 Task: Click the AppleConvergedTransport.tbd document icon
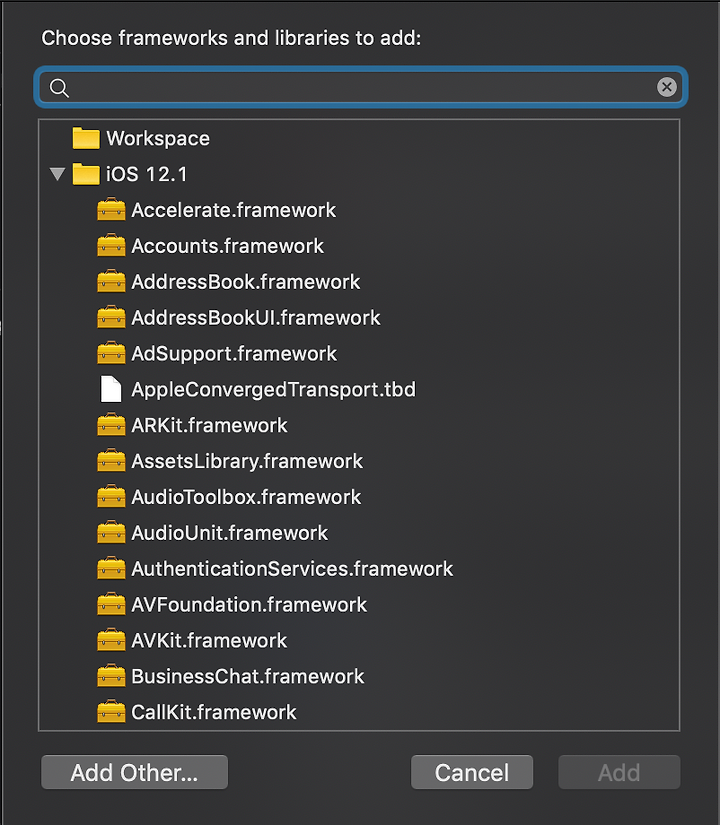tap(111, 389)
